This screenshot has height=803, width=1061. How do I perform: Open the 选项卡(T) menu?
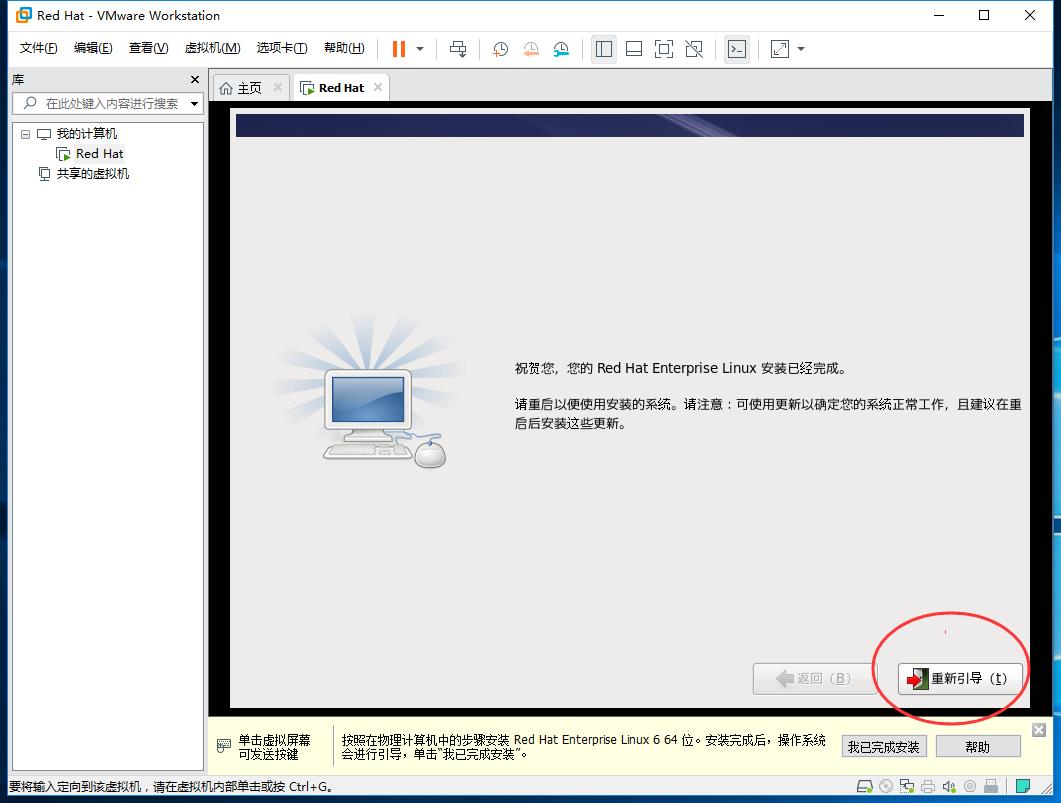[281, 48]
